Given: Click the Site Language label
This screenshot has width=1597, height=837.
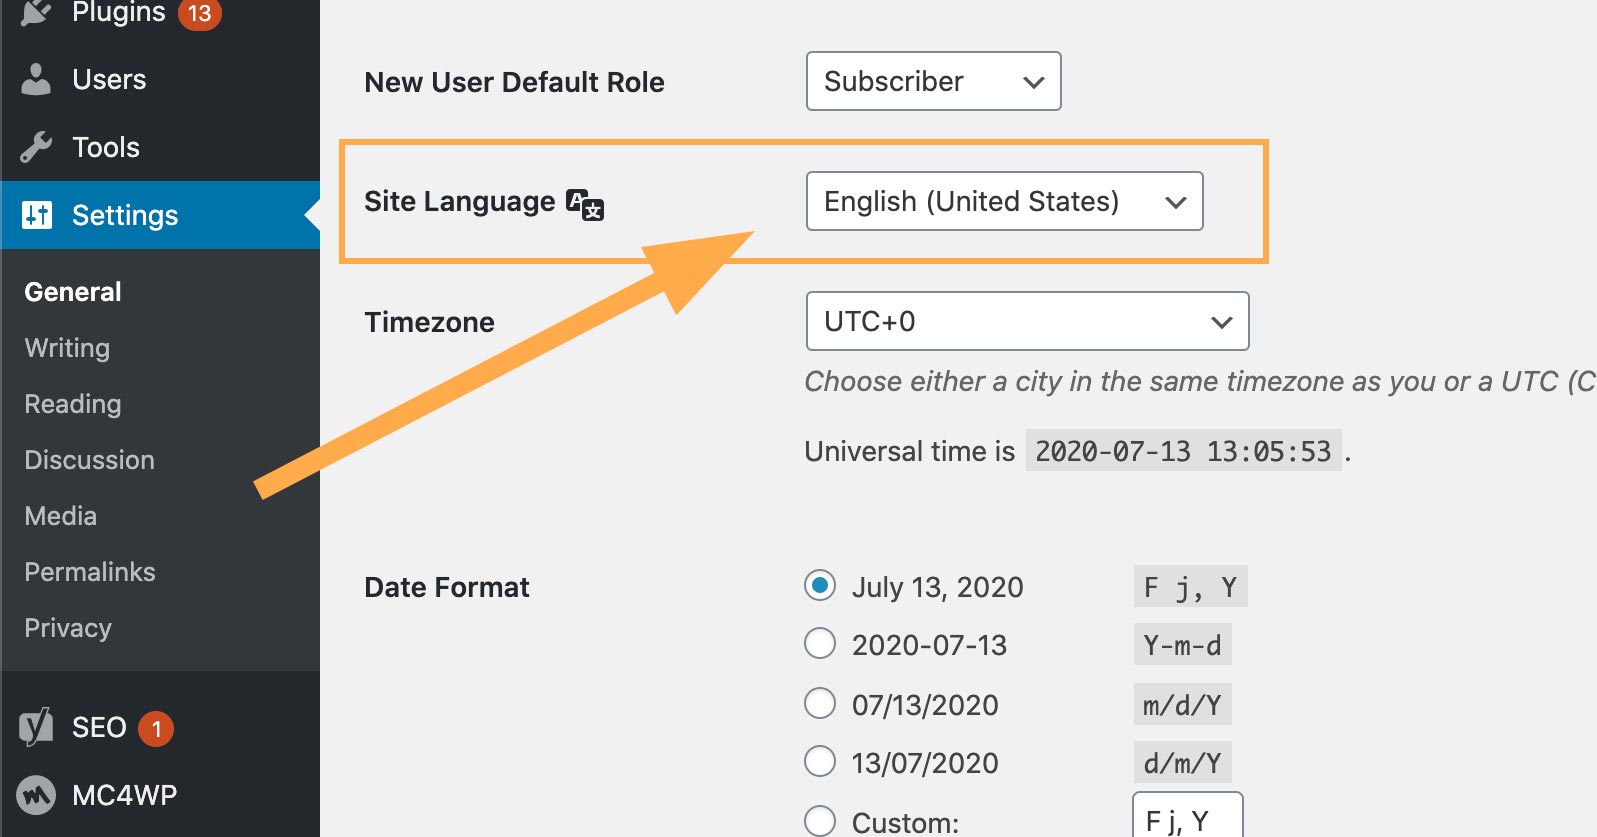Looking at the screenshot, I should click(459, 202).
